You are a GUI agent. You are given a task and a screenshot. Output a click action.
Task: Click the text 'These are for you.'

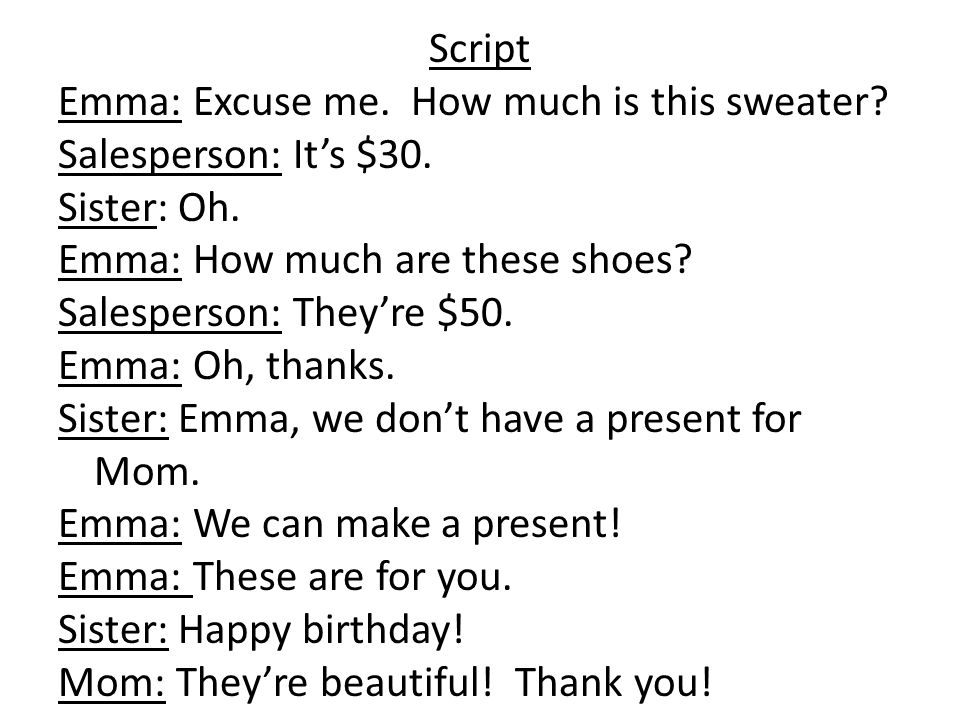click(x=353, y=577)
